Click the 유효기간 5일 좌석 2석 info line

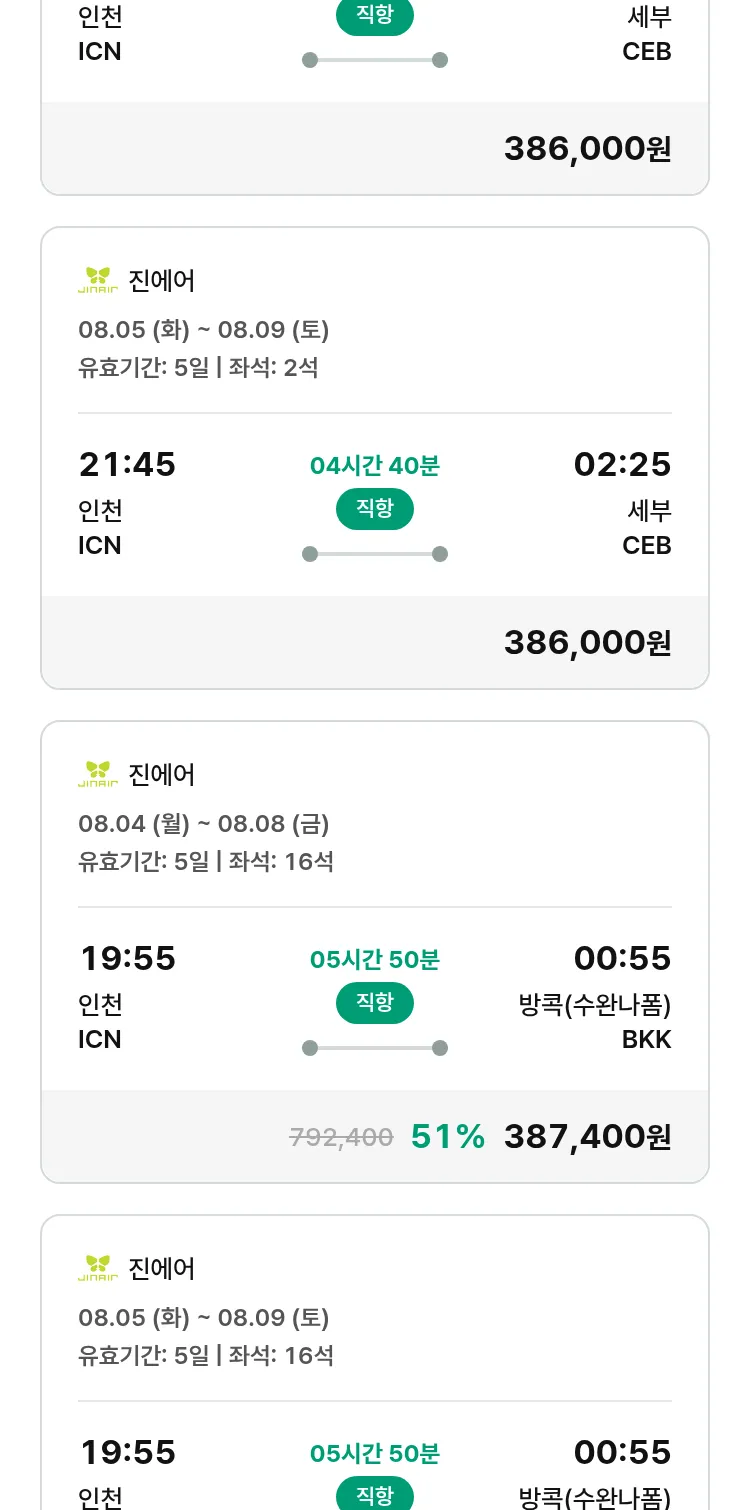tap(198, 367)
